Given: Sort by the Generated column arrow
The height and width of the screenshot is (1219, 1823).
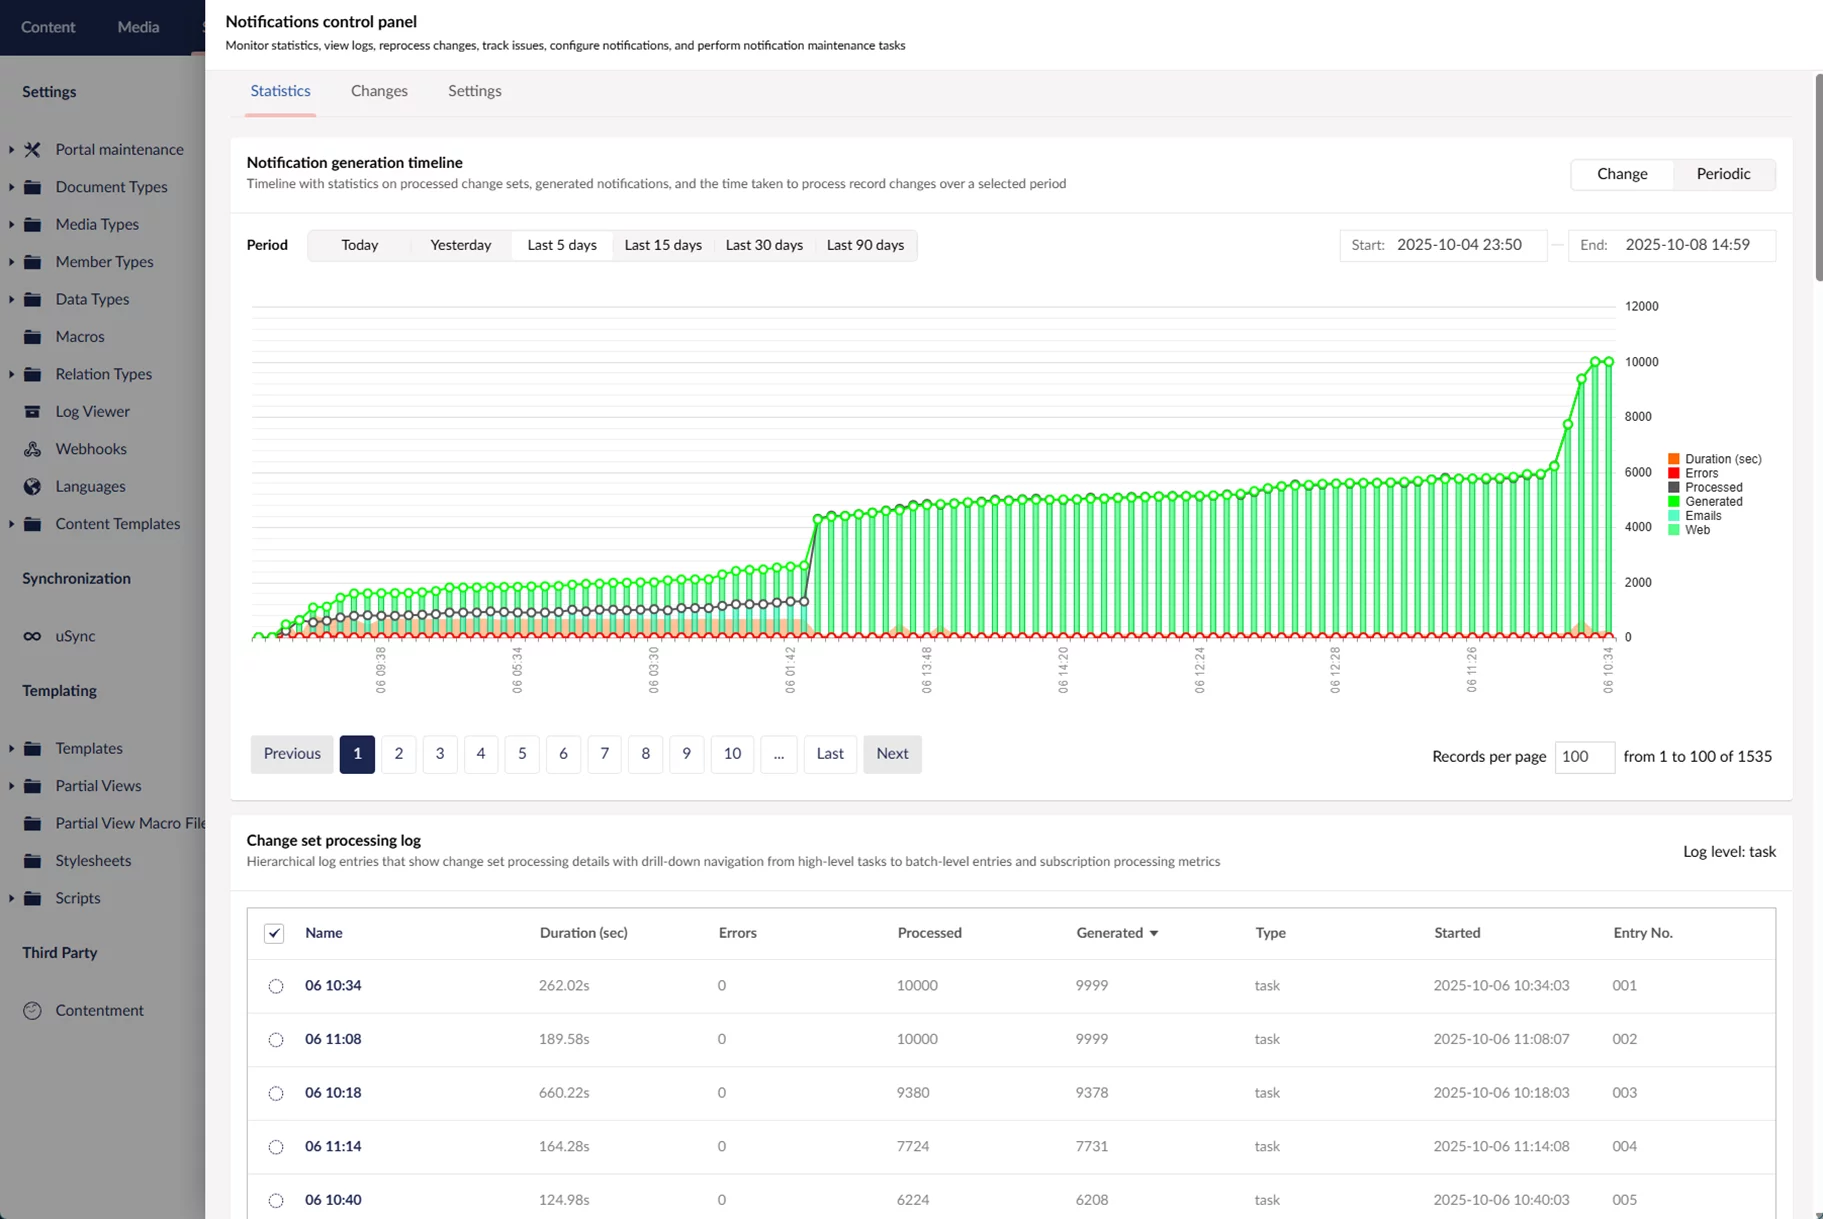Looking at the screenshot, I should (1154, 933).
